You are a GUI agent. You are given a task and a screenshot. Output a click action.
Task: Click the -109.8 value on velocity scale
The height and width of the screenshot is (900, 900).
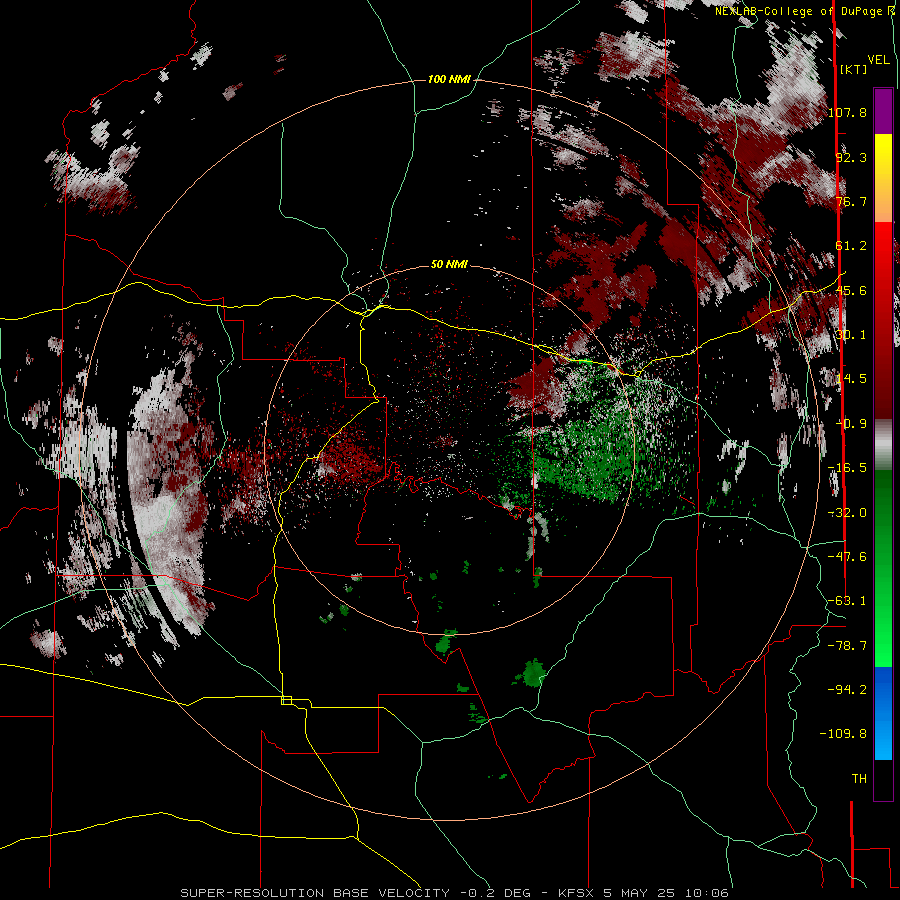pos(843,734)
